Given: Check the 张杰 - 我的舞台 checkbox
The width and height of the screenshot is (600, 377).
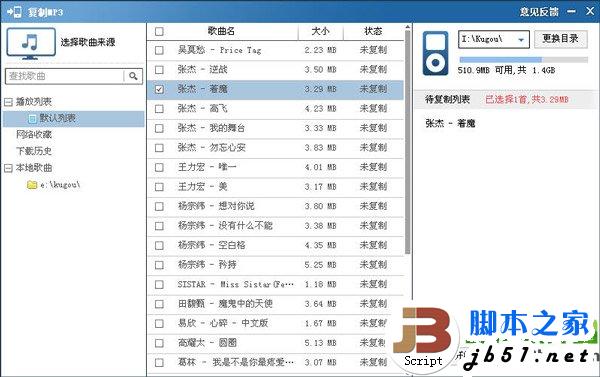Looking at the screenshot, I should (x=159, y=129).
